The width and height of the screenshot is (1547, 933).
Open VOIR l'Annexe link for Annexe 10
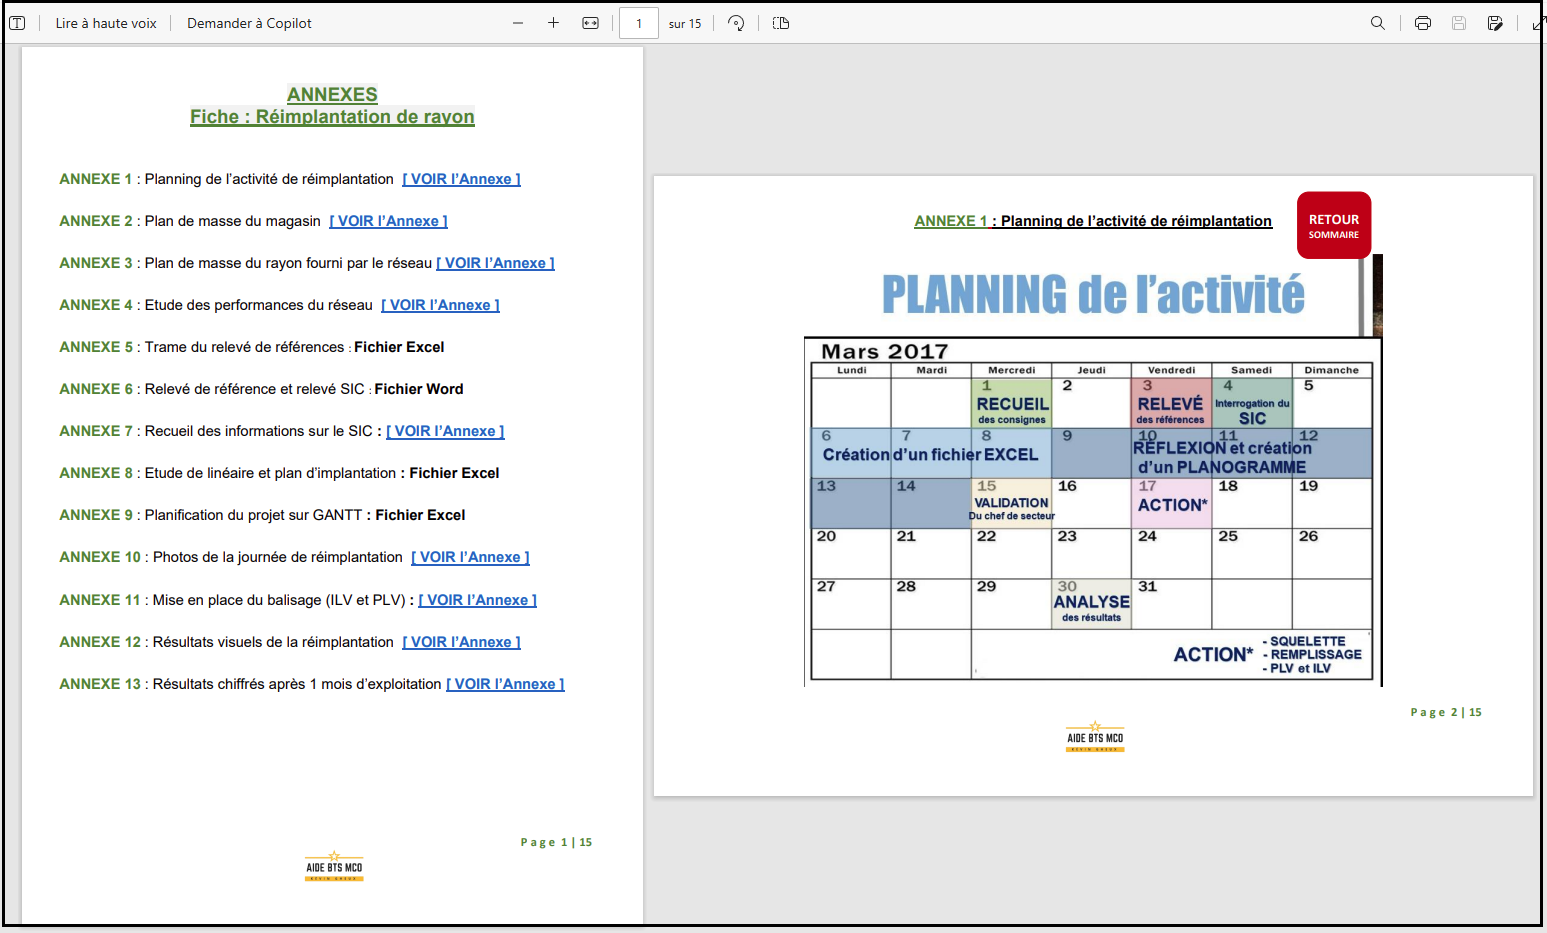click(470, 557)
